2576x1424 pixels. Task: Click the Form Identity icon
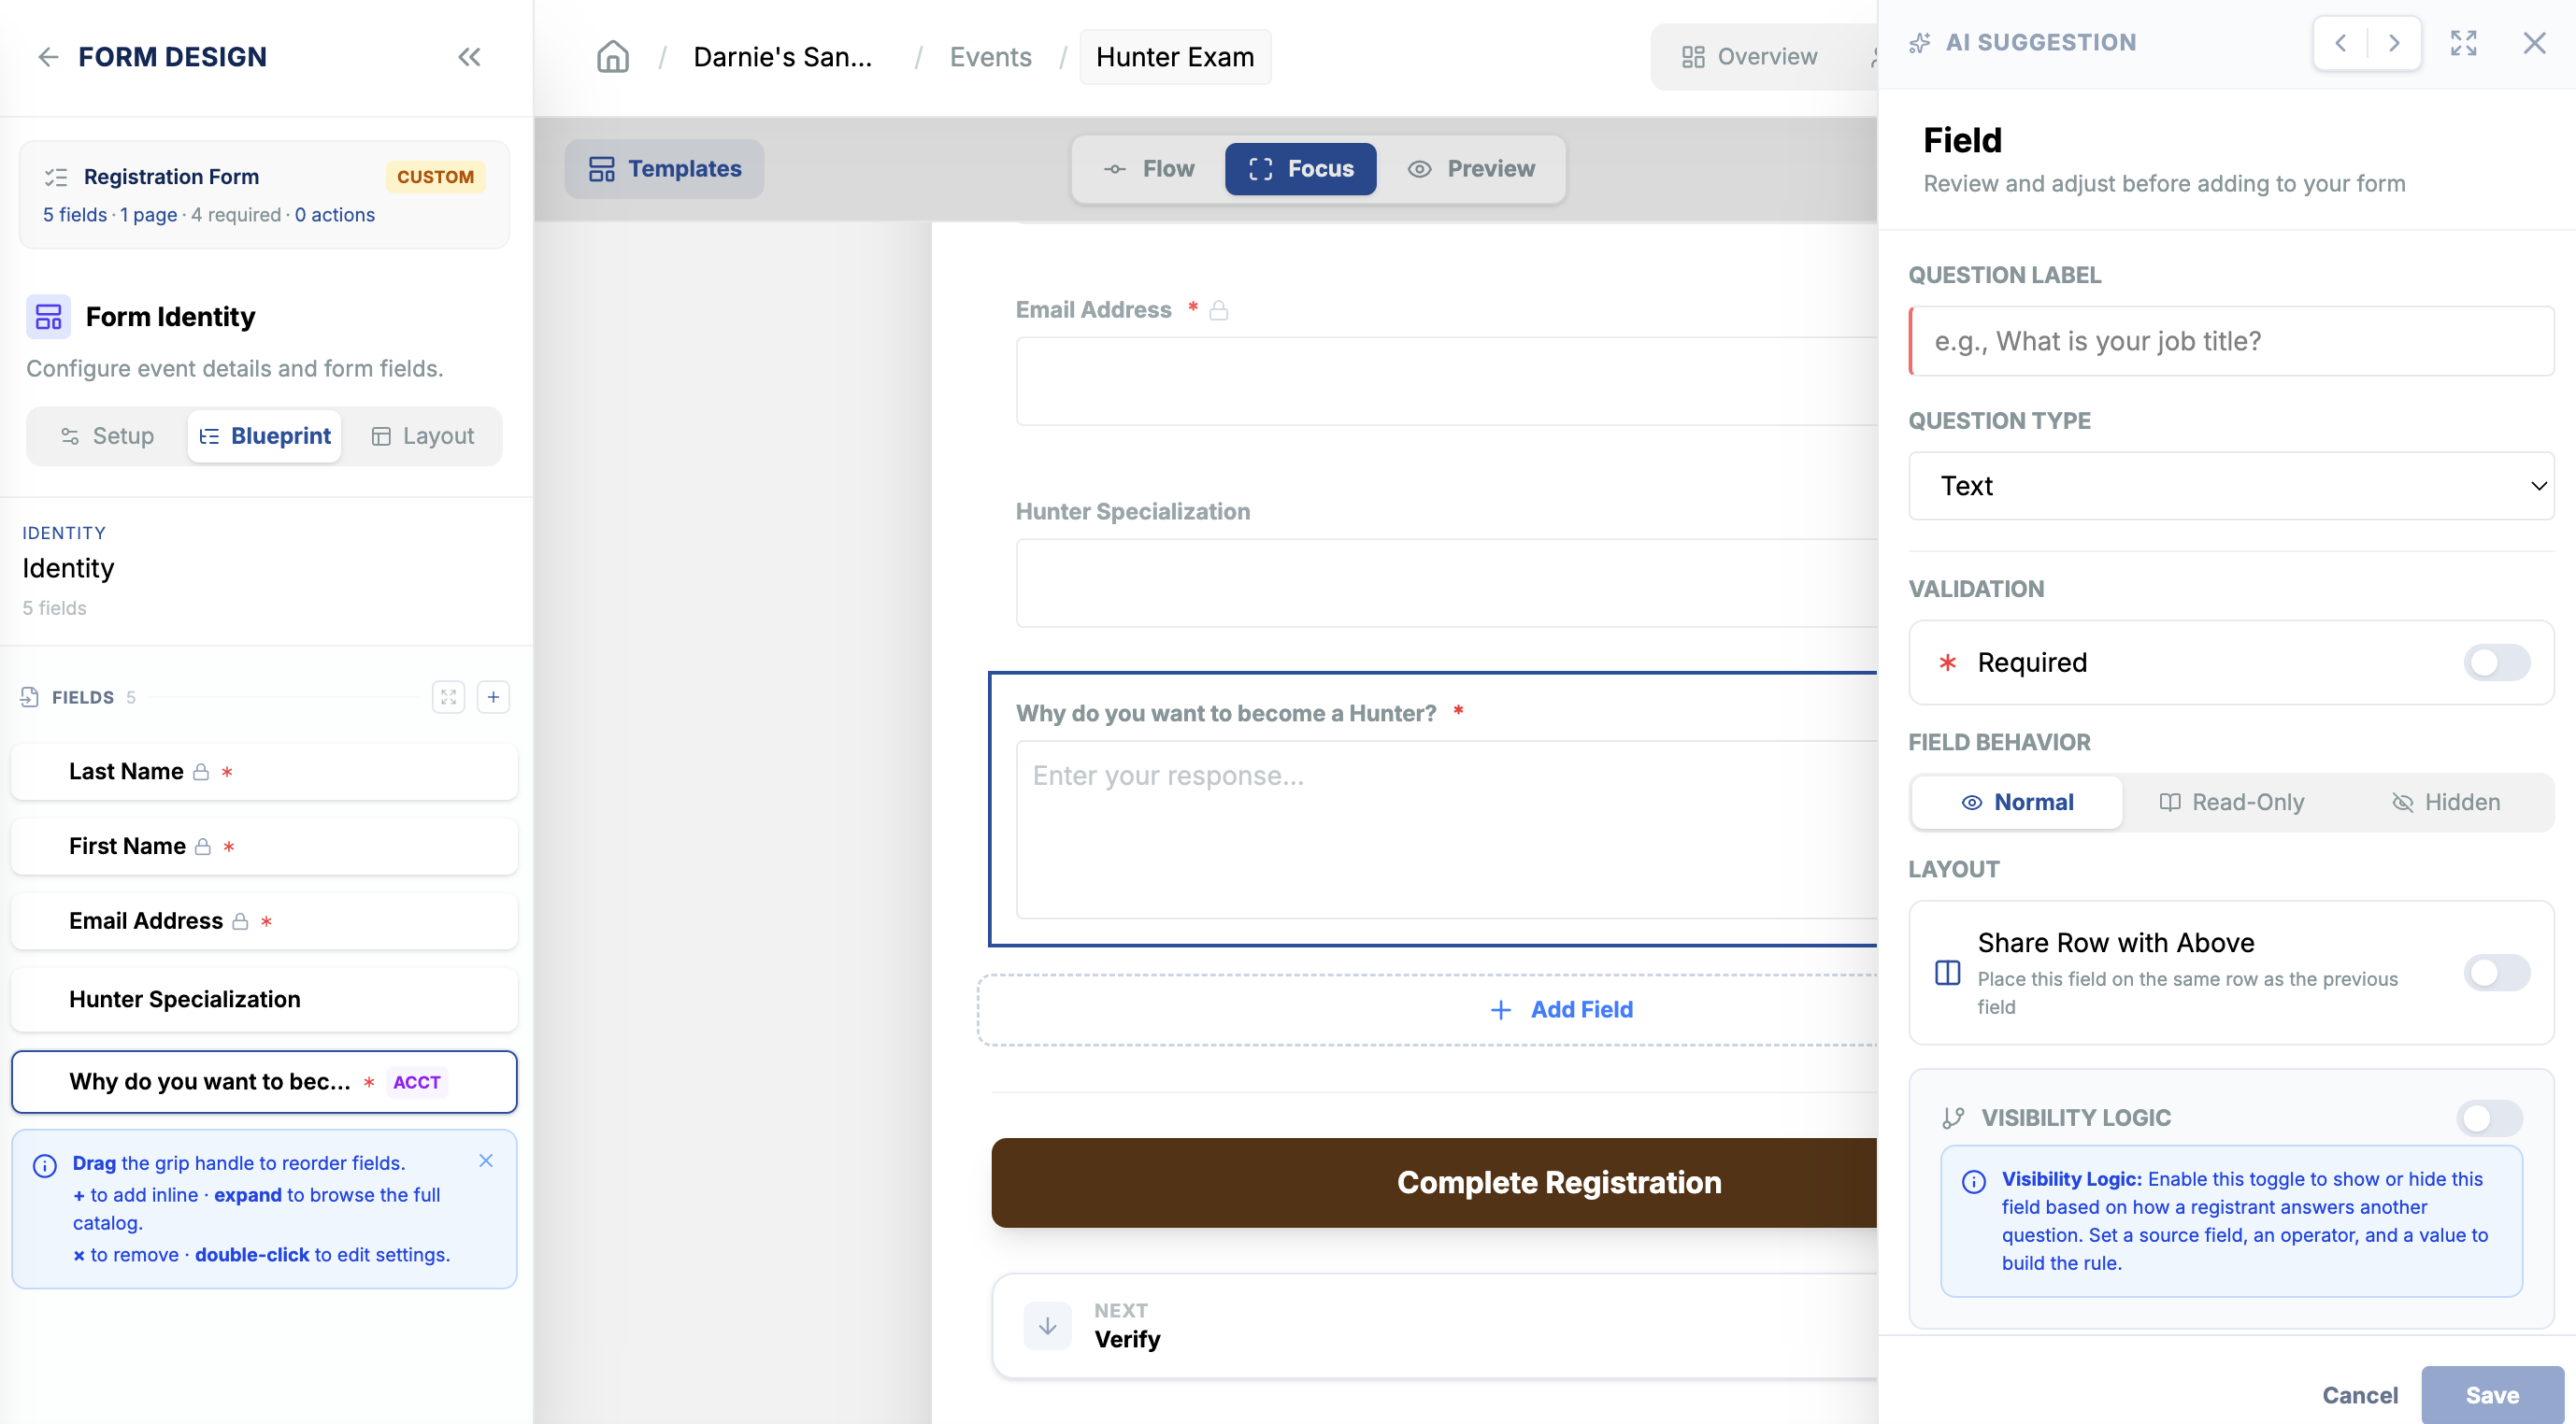[48, 317]
